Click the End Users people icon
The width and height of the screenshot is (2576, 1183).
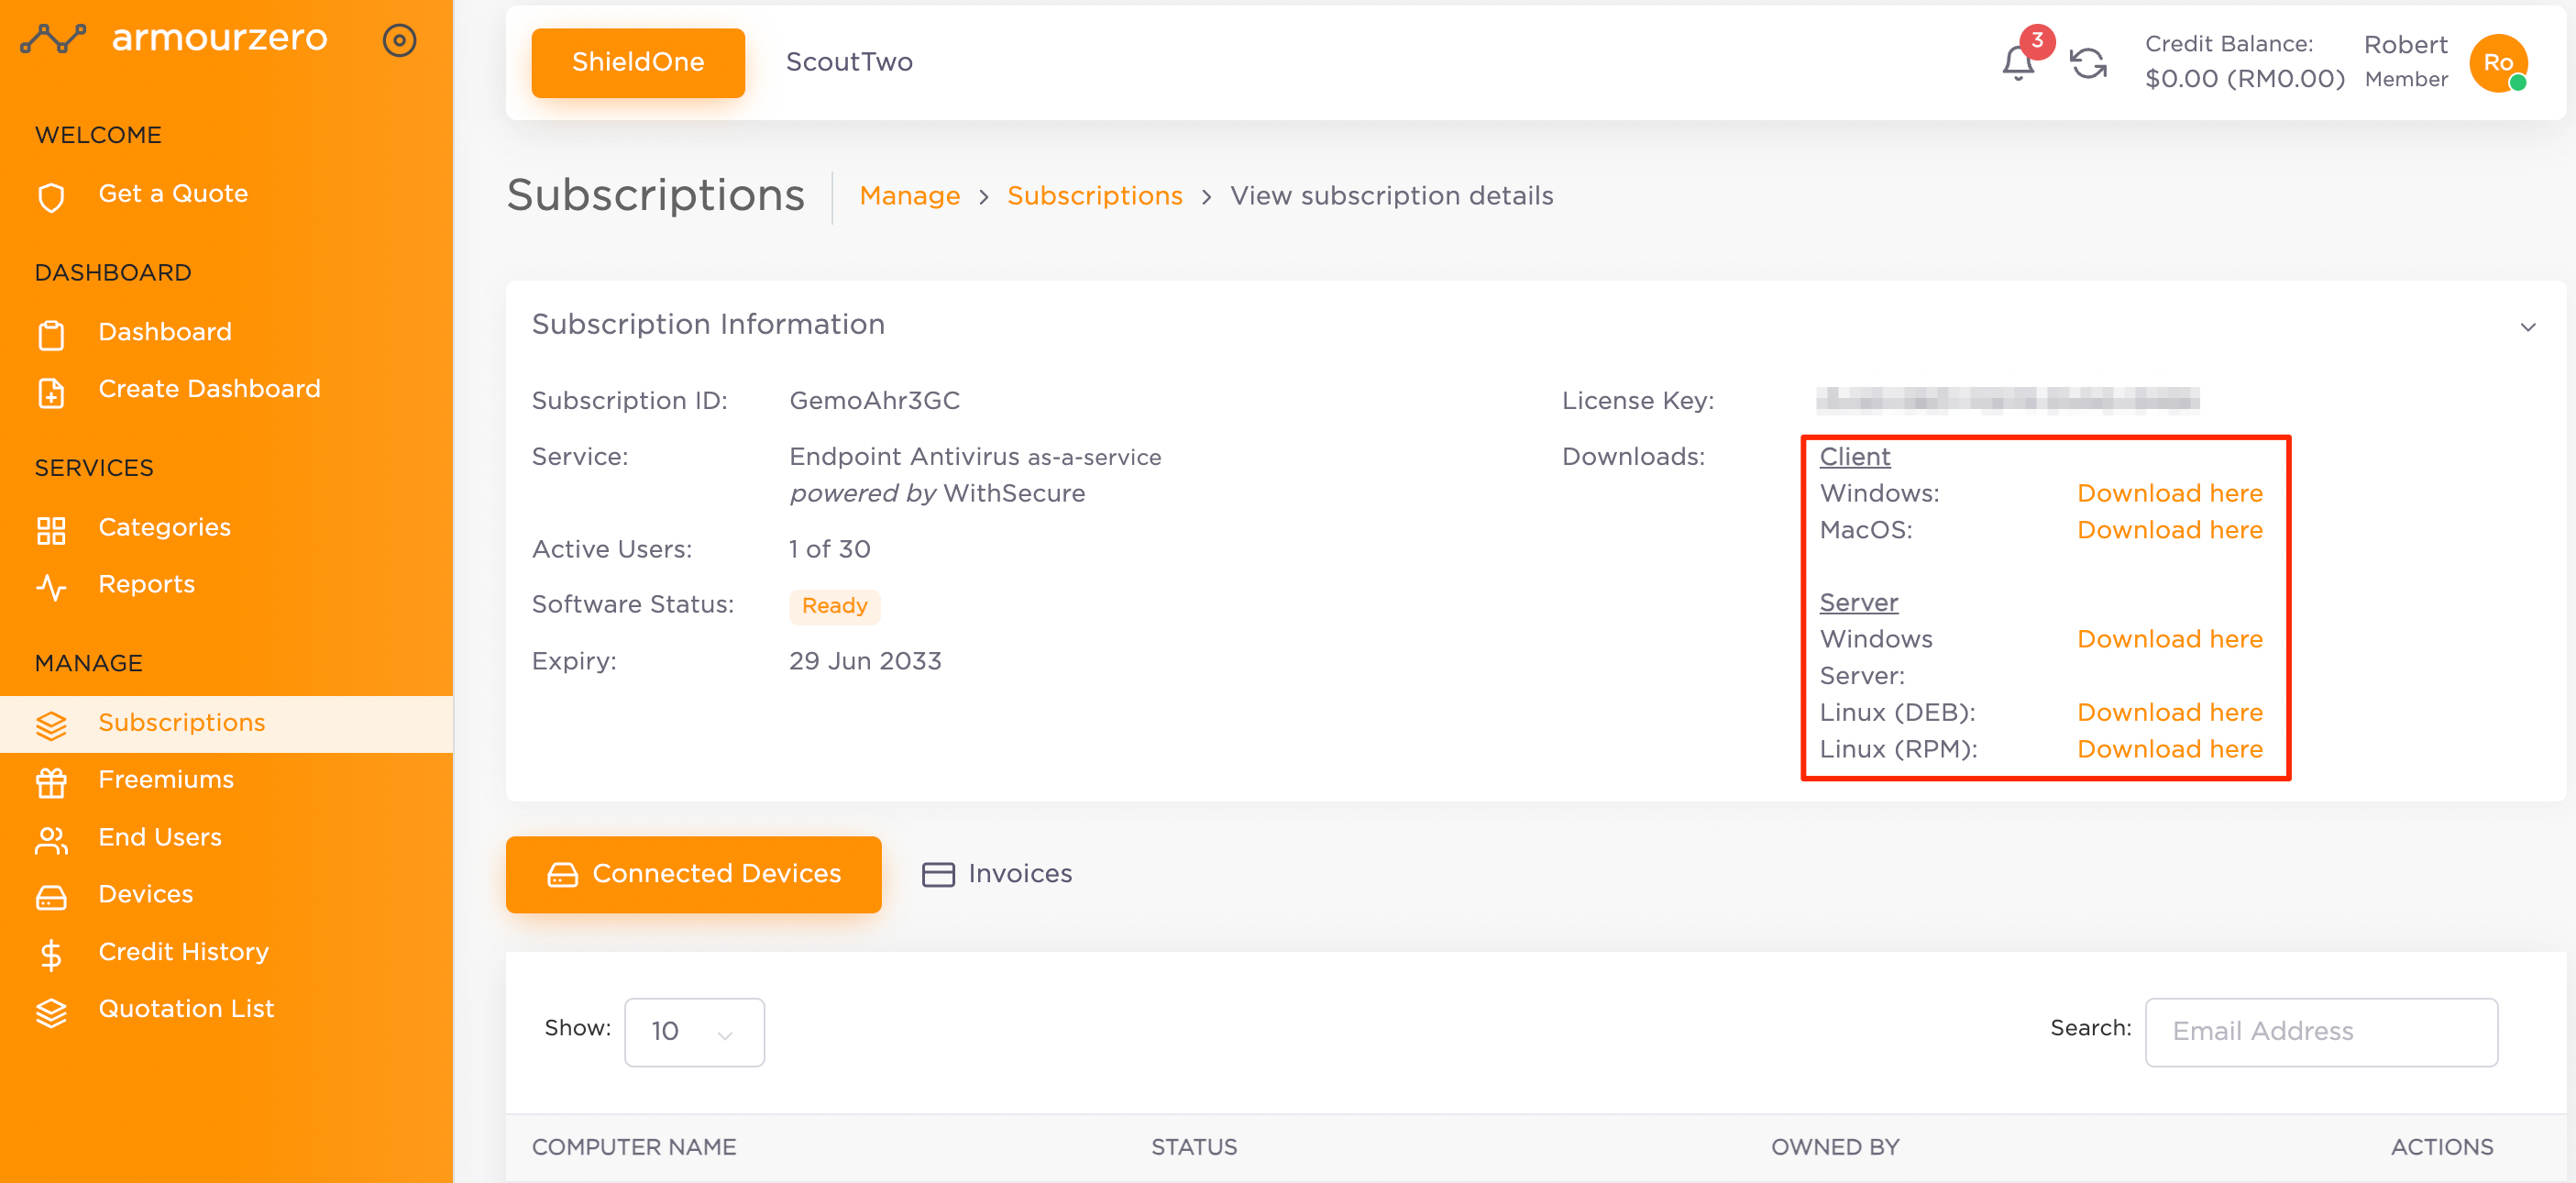51,839
